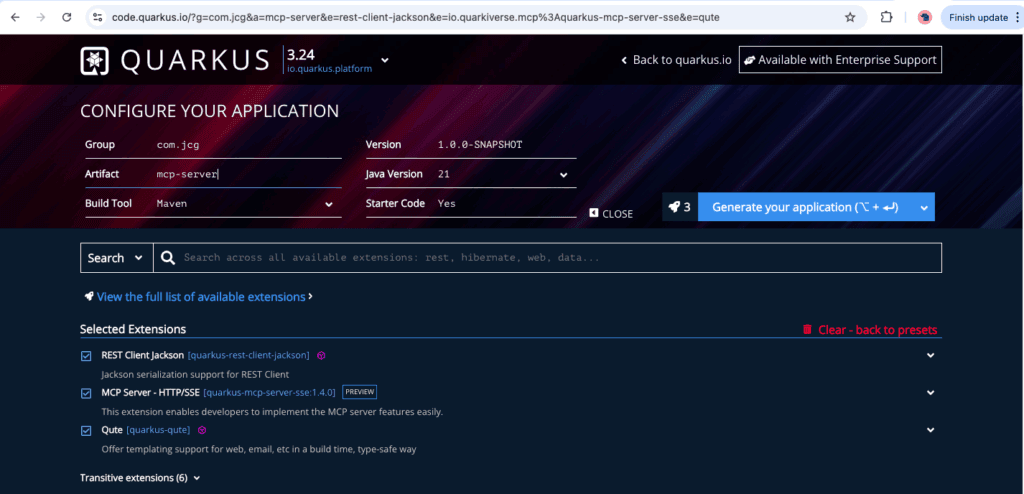Open the Chrome profile avatar
The image size is (1024, 494).
point(924,18)
